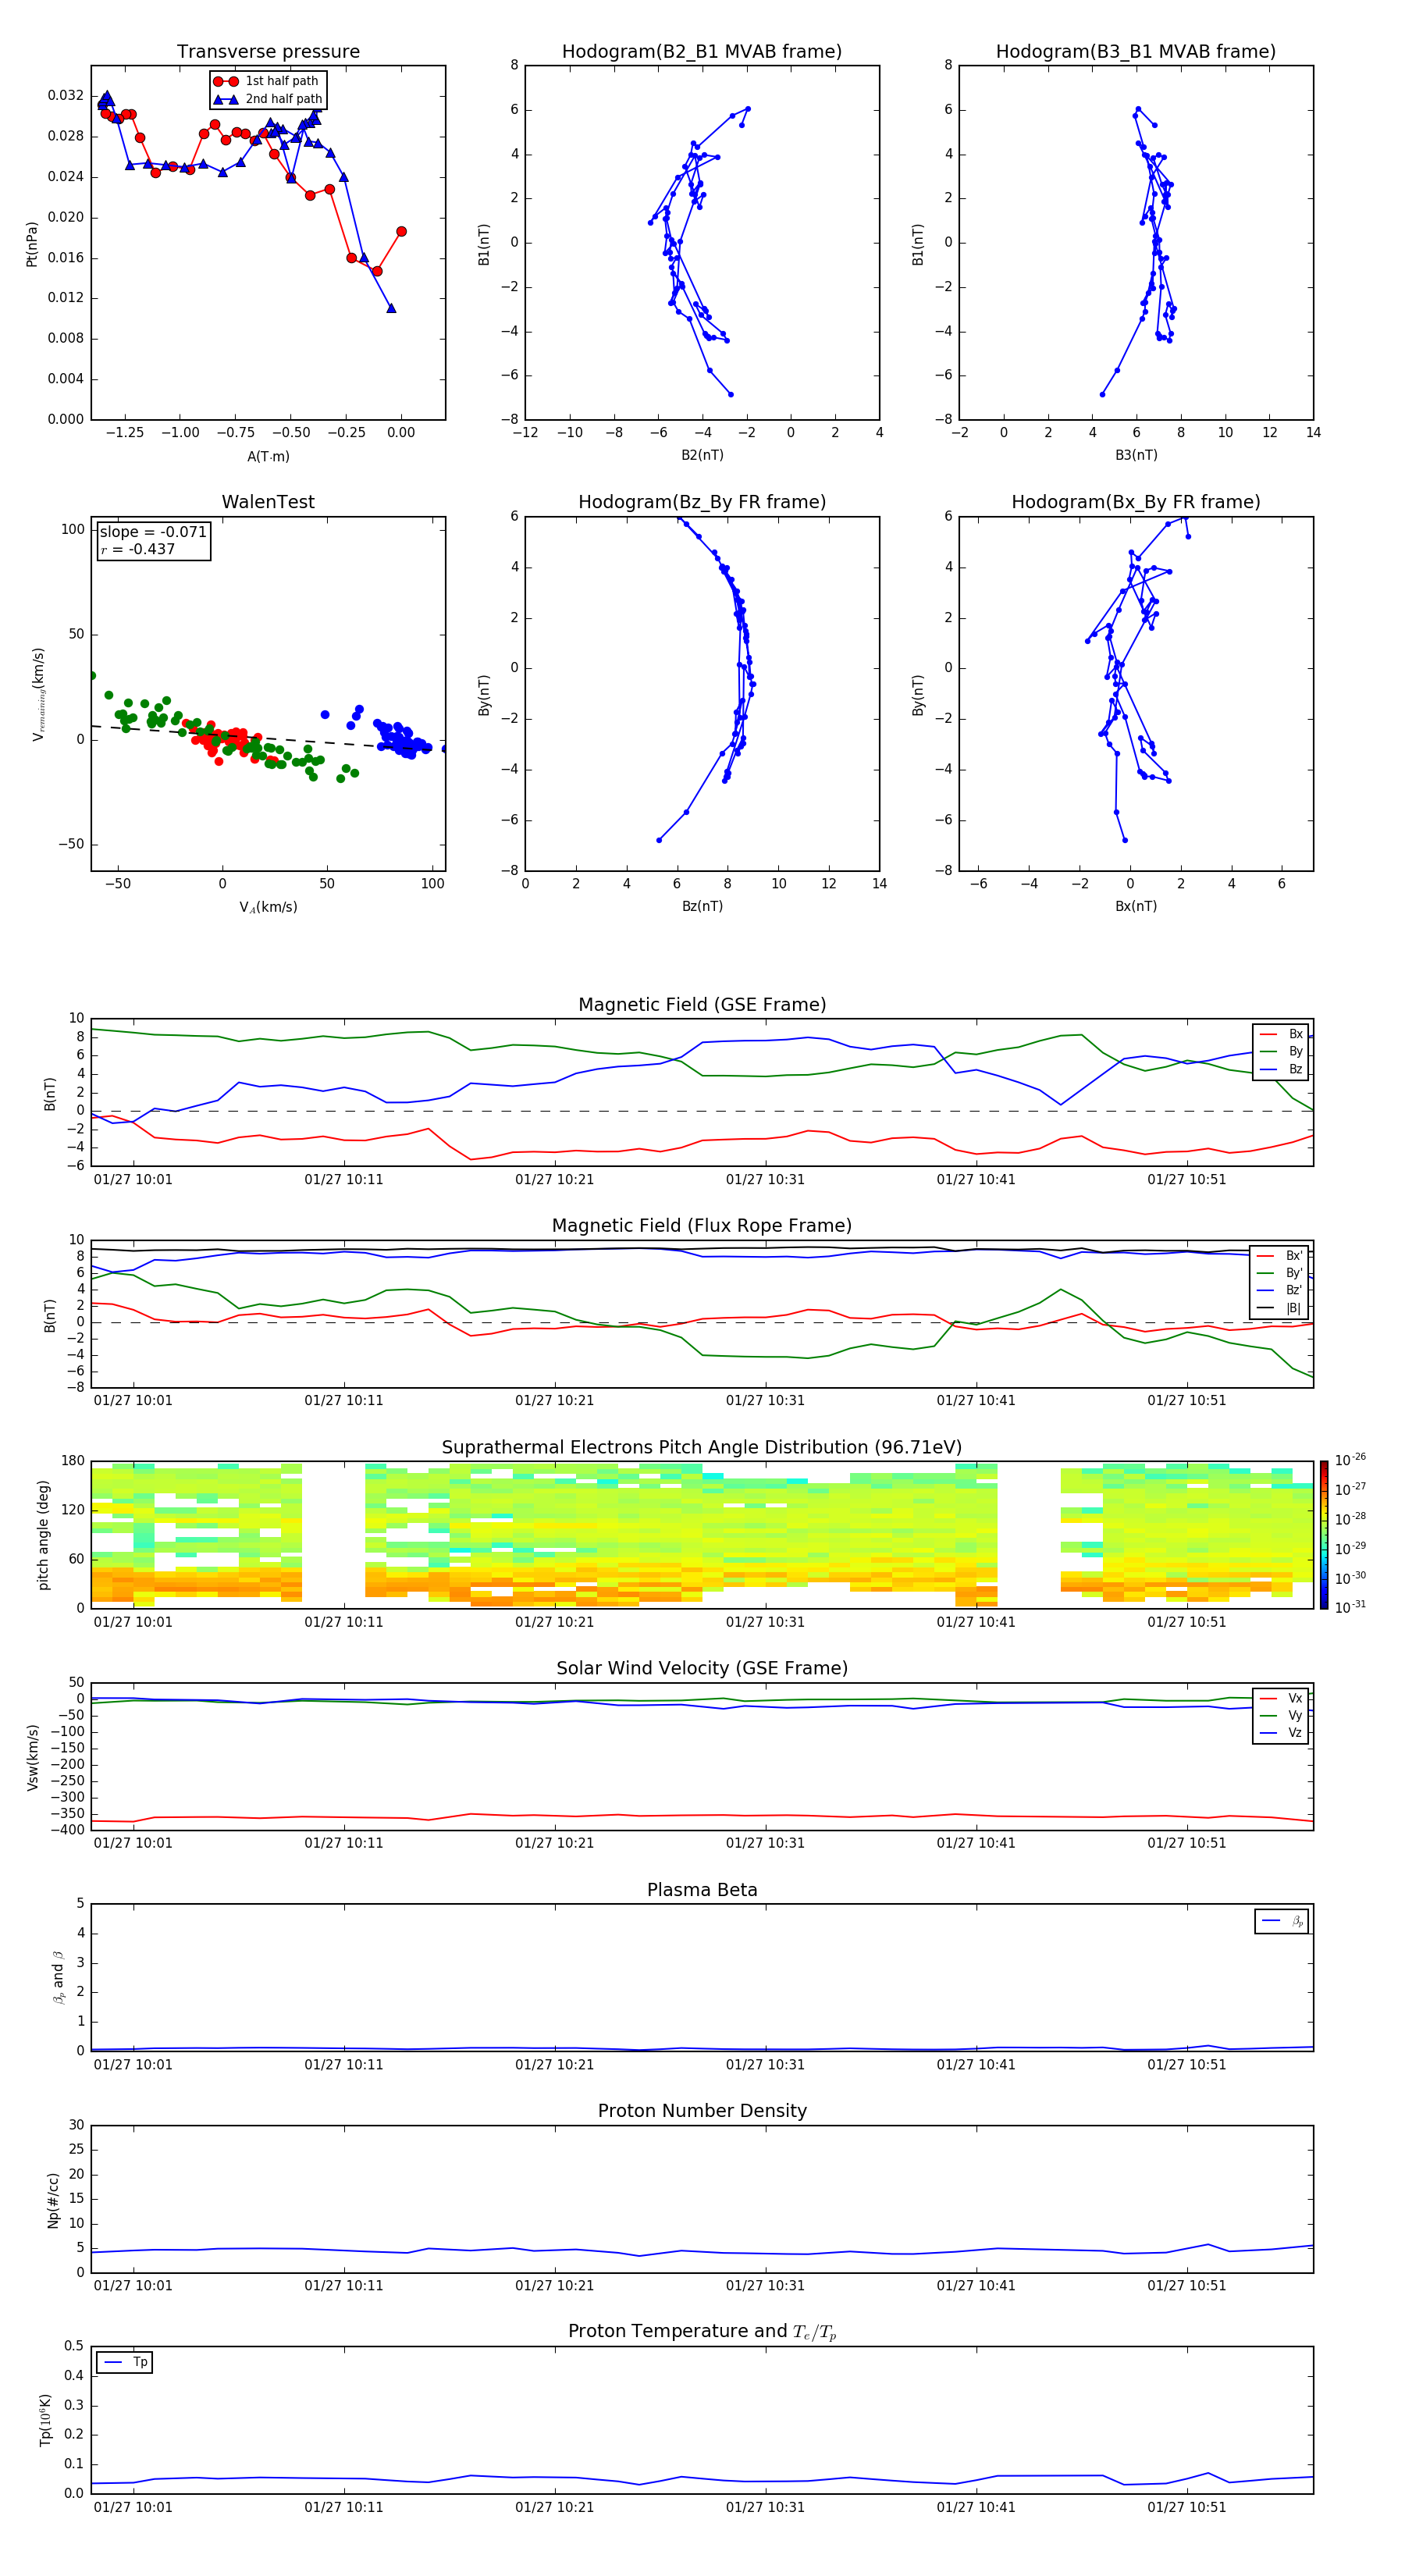Image resolution: width=1405 pixels, height=2576 pixels.
Task: Click '01/27 10:11' under the Proton Number Density plot
Action: pos(344,2286)
